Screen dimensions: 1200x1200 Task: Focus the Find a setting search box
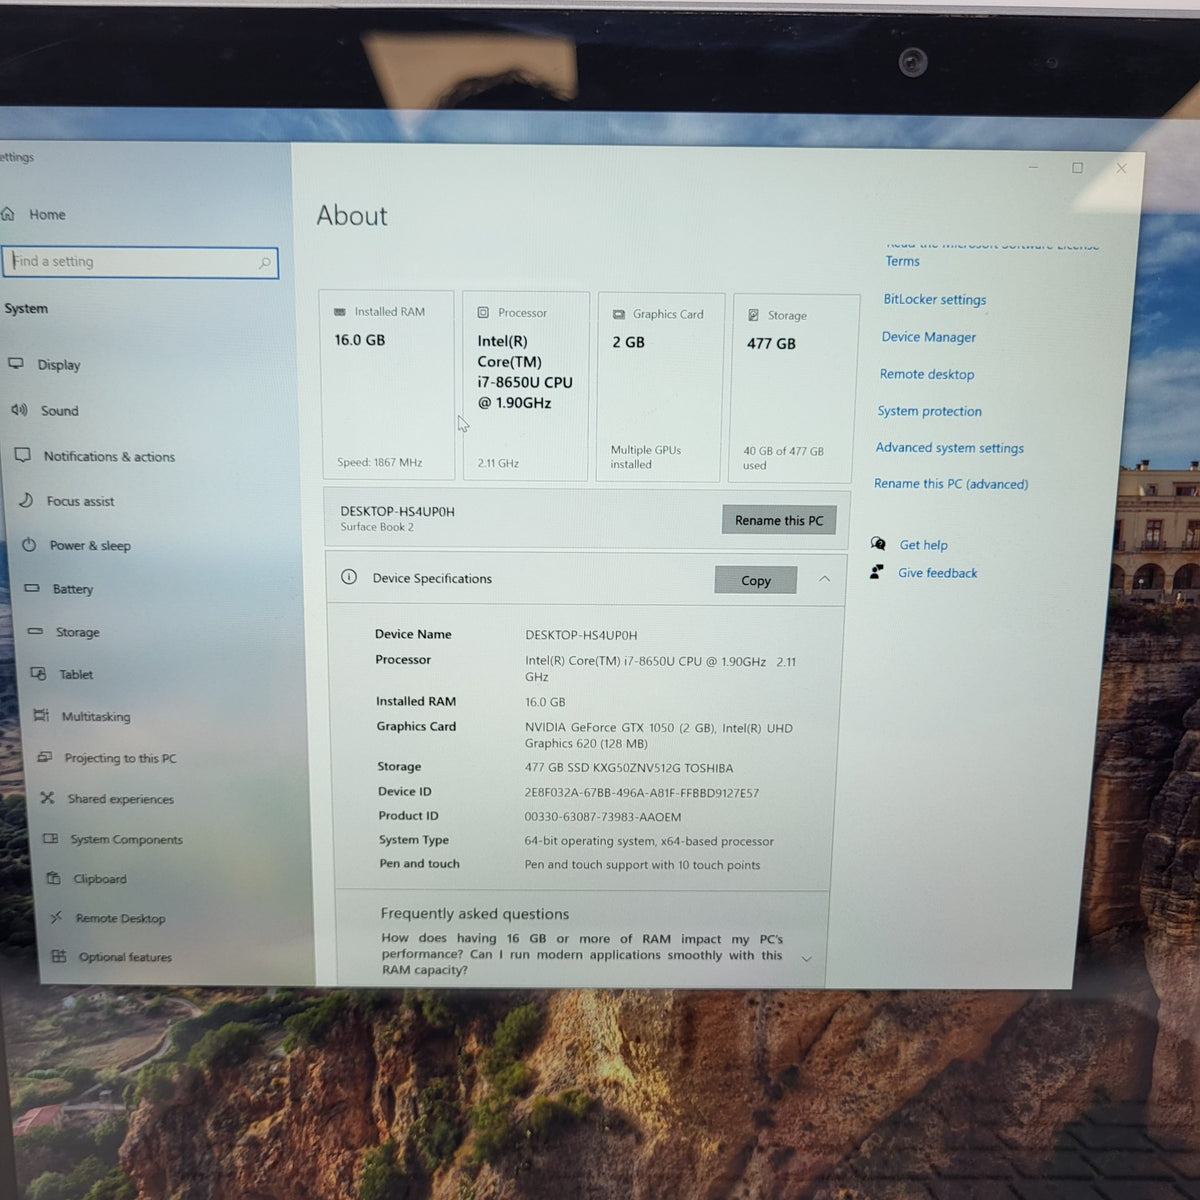140,262
